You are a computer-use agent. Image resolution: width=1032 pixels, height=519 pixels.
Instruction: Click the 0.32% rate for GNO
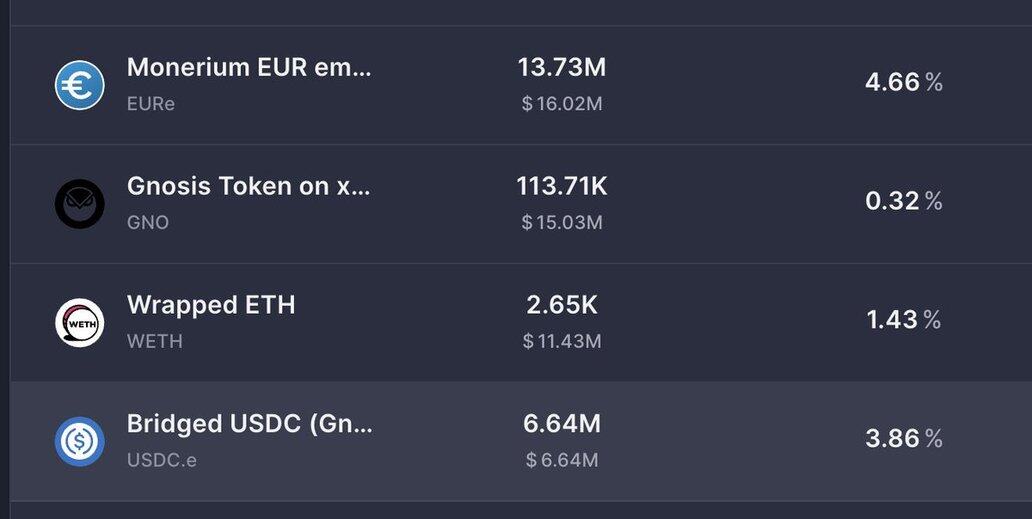pos(904,201)
